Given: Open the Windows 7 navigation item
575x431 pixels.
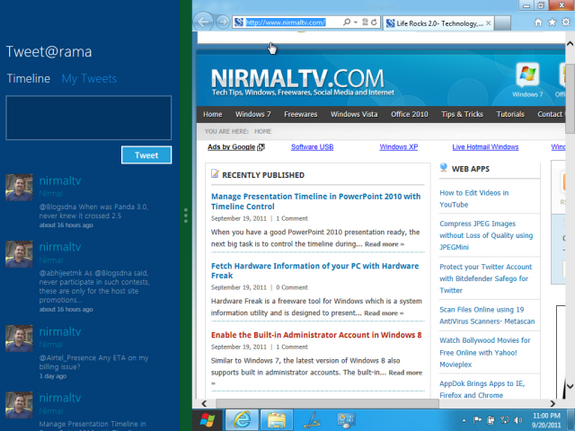Looking at the screenshot, I should point(253,114).
